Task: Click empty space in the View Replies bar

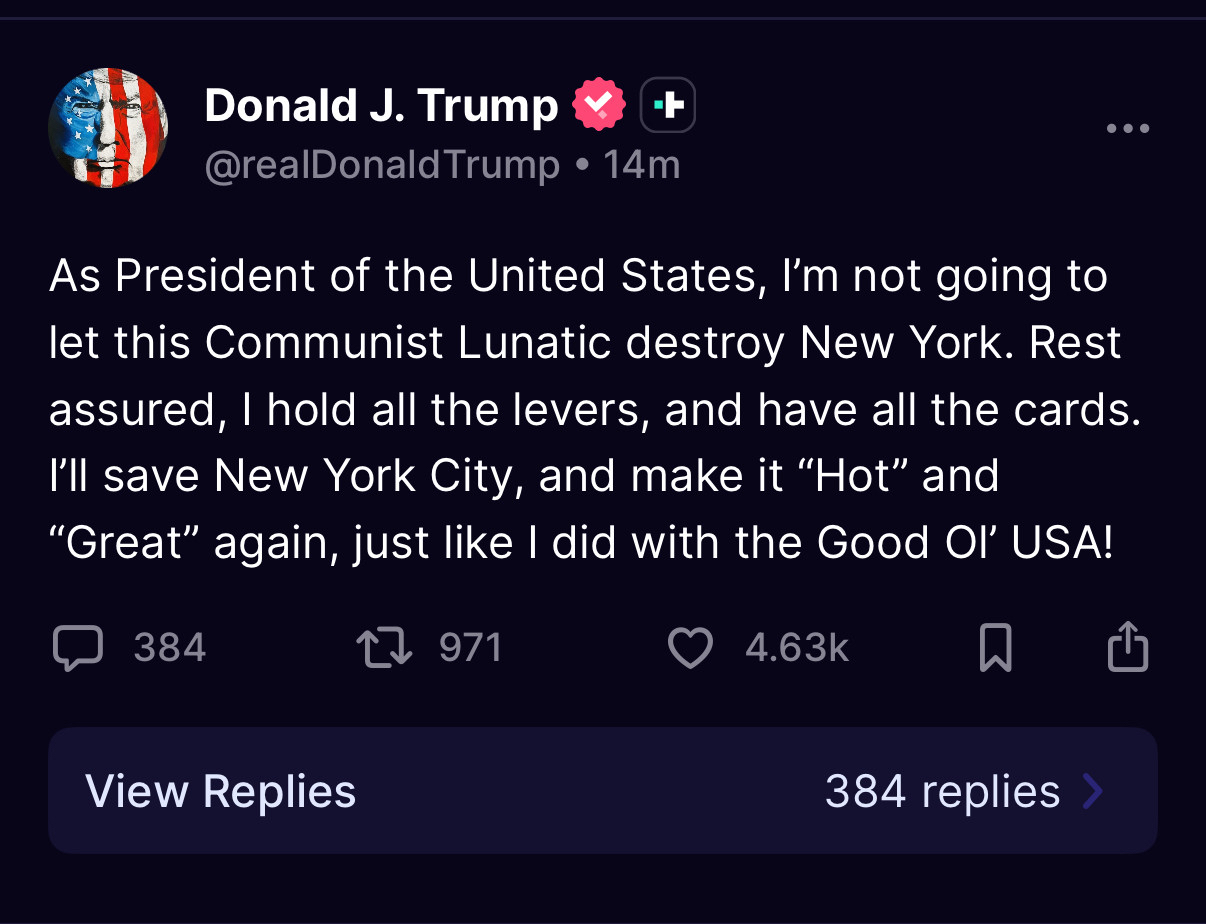Action: 590,791
